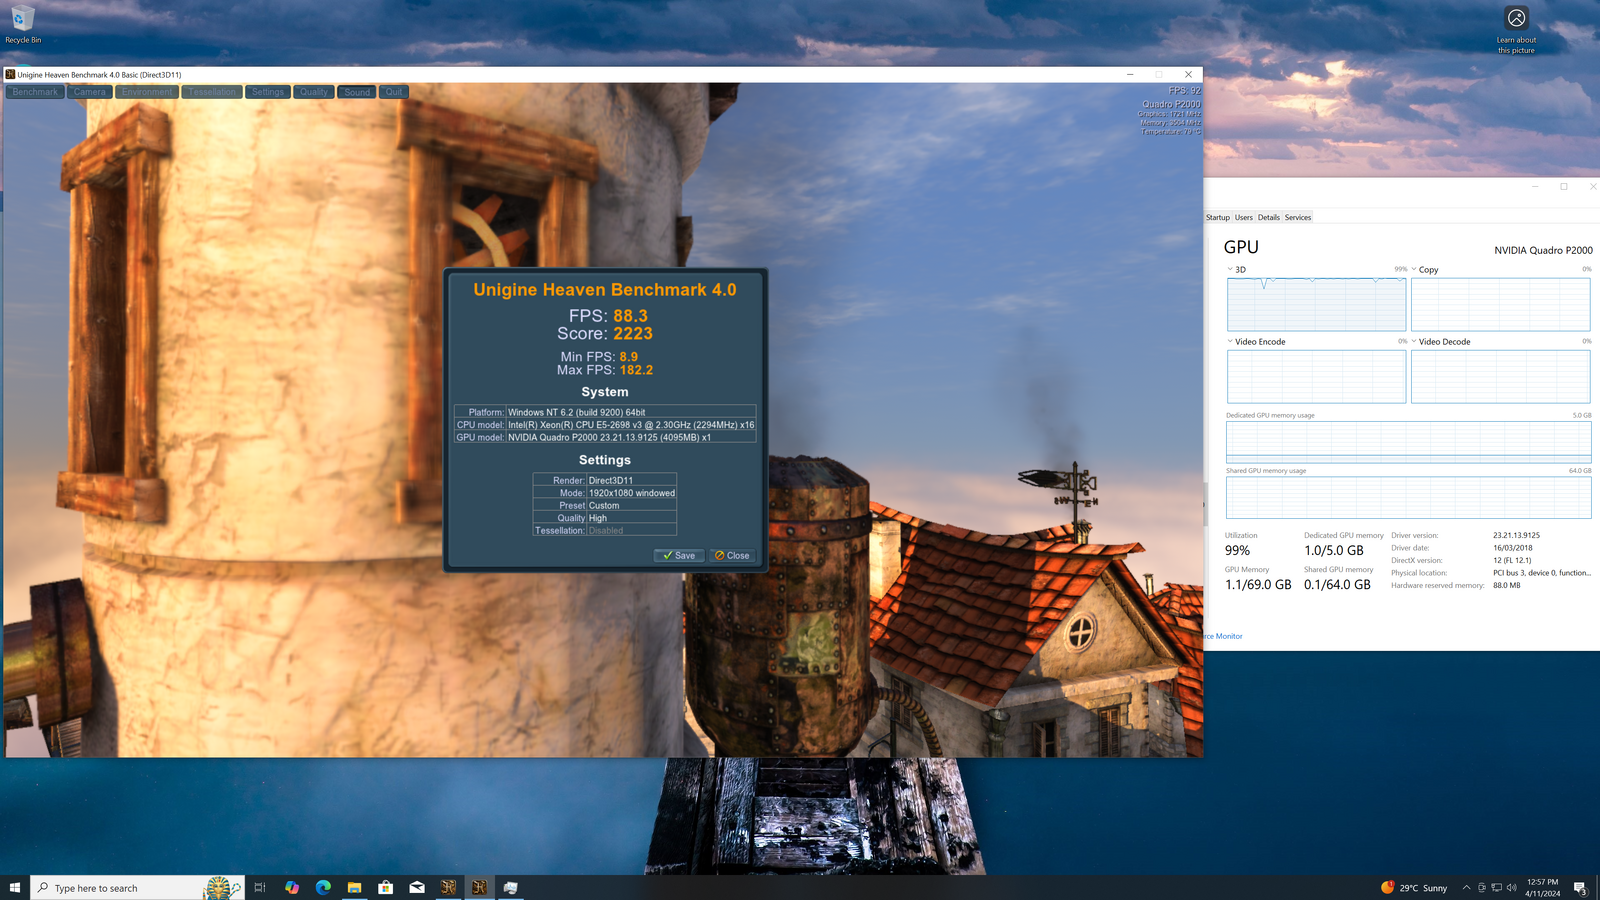The image size is (1600, 900).
Task: Open the weather widget showing 29°C Sunny
Action: [1414, 887]
